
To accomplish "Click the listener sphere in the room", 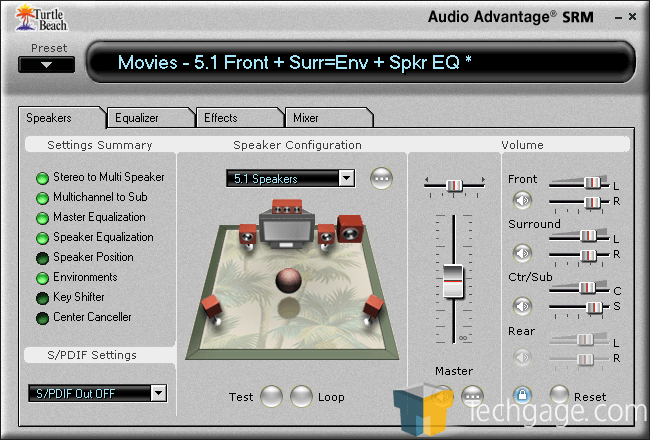I will pyautogui.click(x=289, y=281).
